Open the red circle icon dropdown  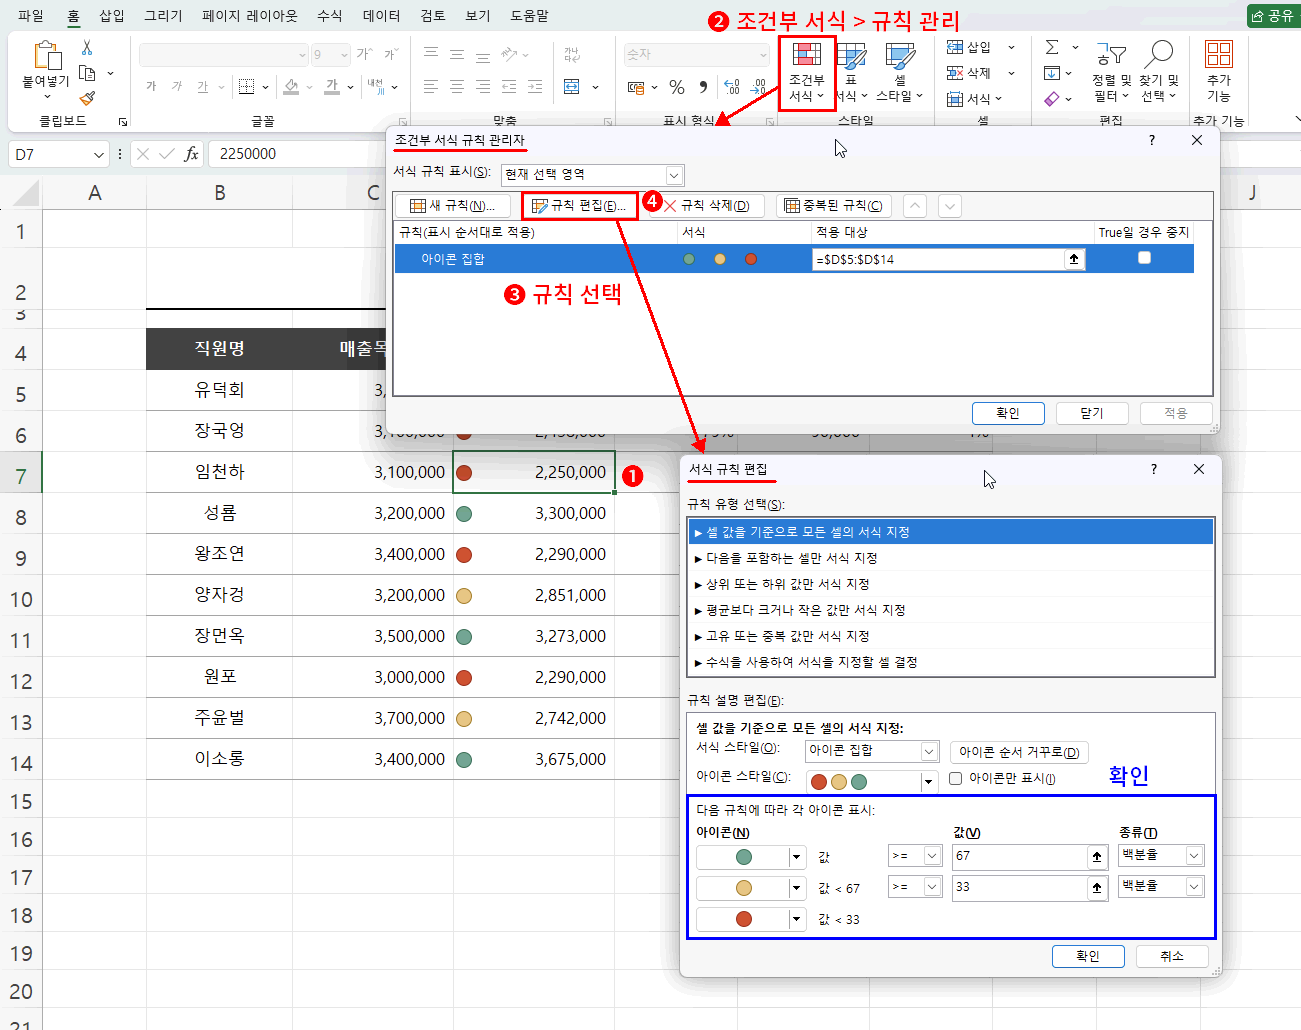[x=797, y=919]
